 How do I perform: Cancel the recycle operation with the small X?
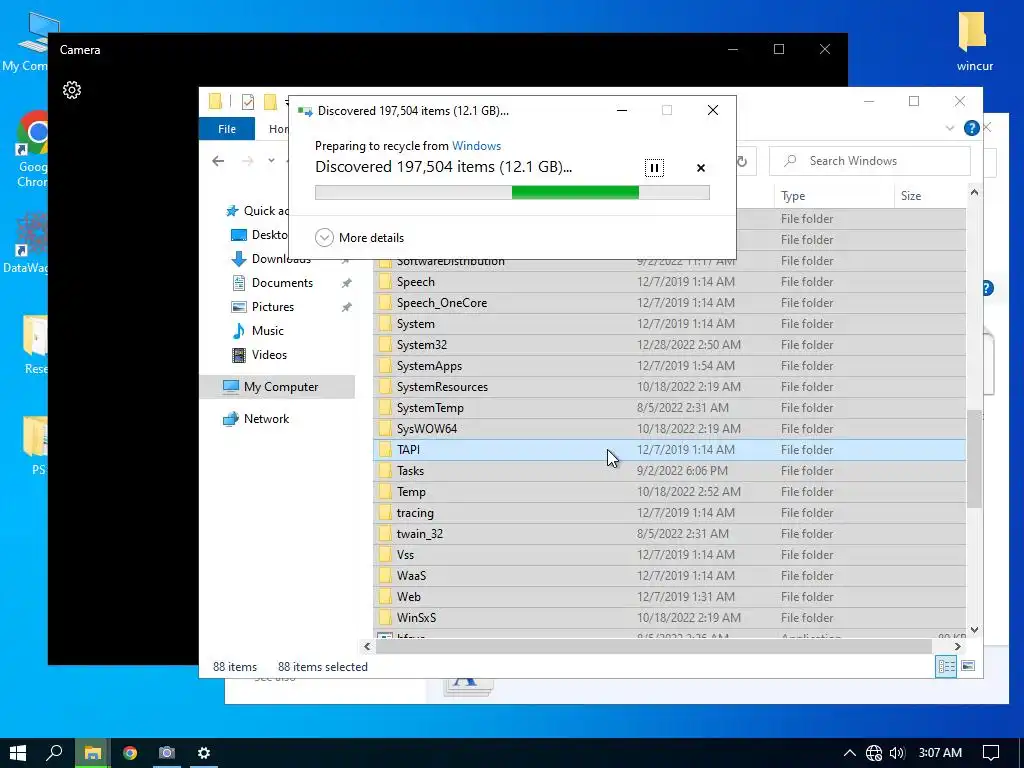click(x=701, y=168)
